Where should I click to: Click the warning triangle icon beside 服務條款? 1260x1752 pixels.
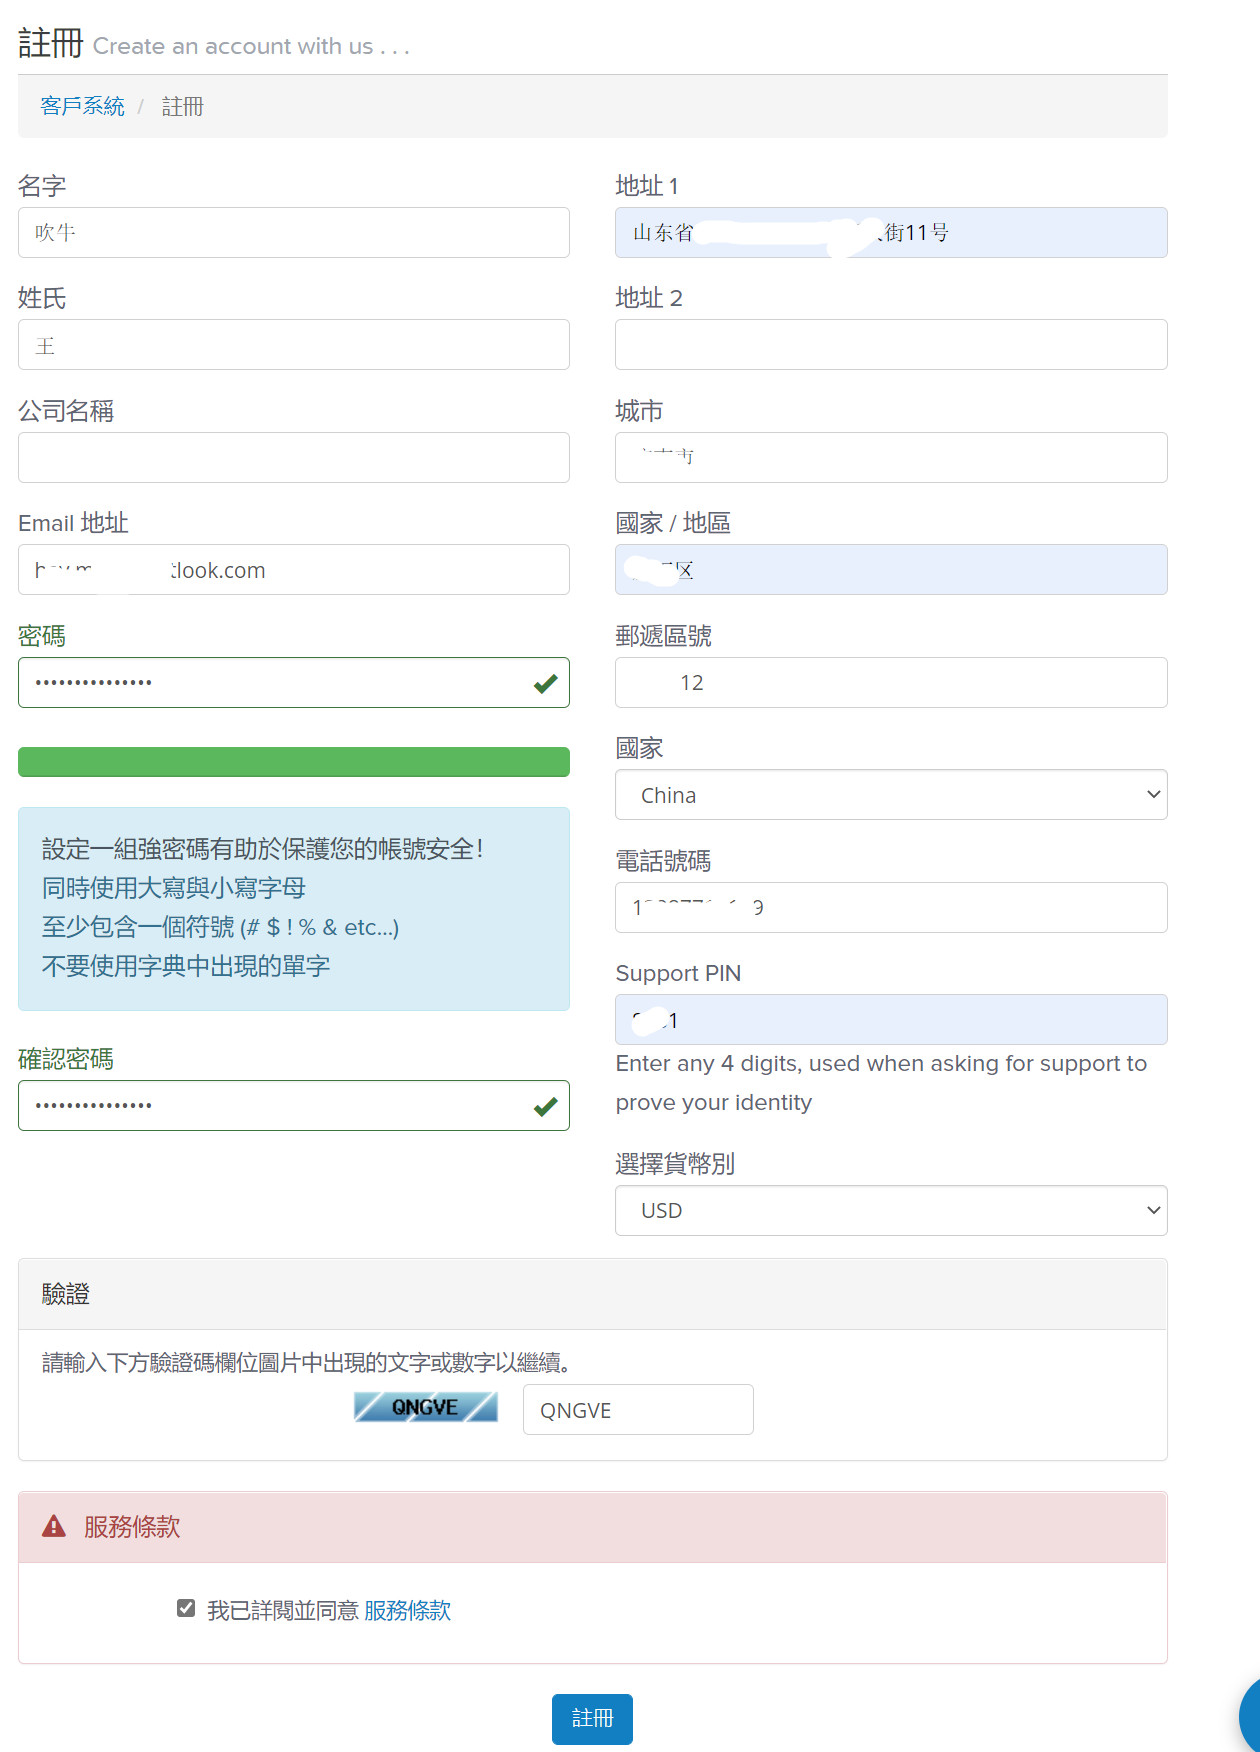[53, 1526]
